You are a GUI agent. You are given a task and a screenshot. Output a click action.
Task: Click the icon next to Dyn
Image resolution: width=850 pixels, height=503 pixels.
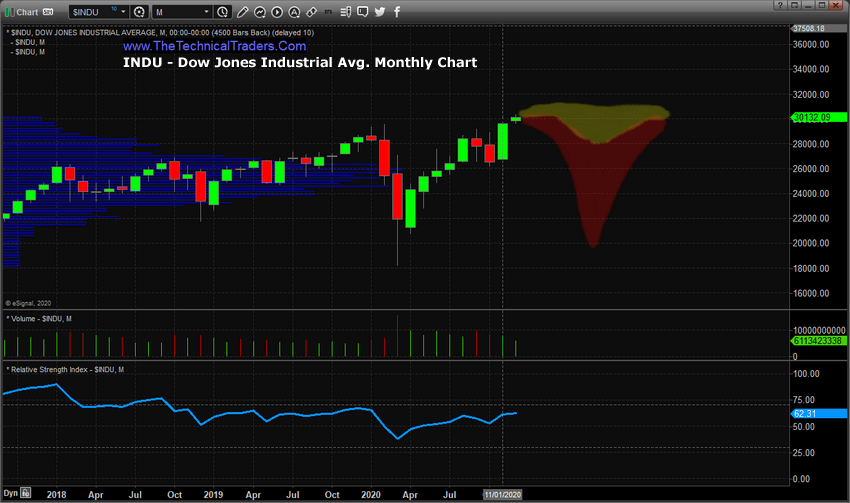pos(25,493)
